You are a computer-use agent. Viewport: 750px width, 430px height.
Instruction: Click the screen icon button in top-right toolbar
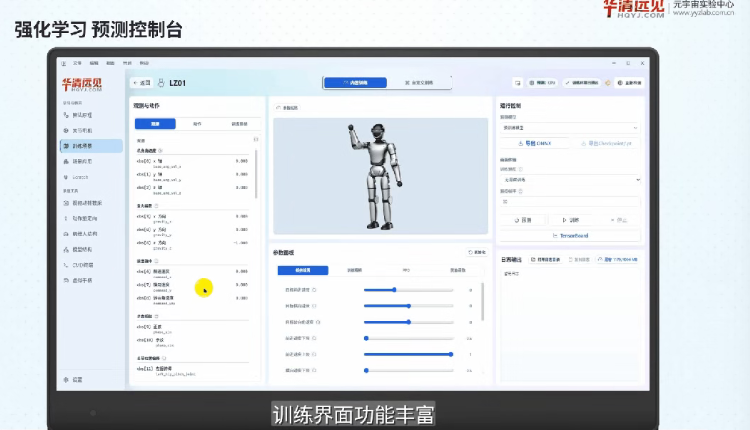518,83
